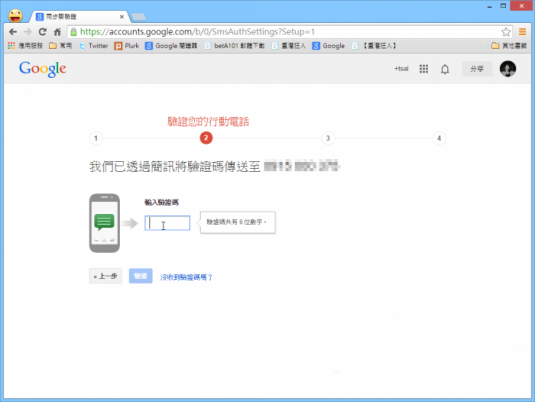Open the Plurk bookmark
The height and width of the screenshot is (402, 535).
pyautogui.click(x=127, y=45)
